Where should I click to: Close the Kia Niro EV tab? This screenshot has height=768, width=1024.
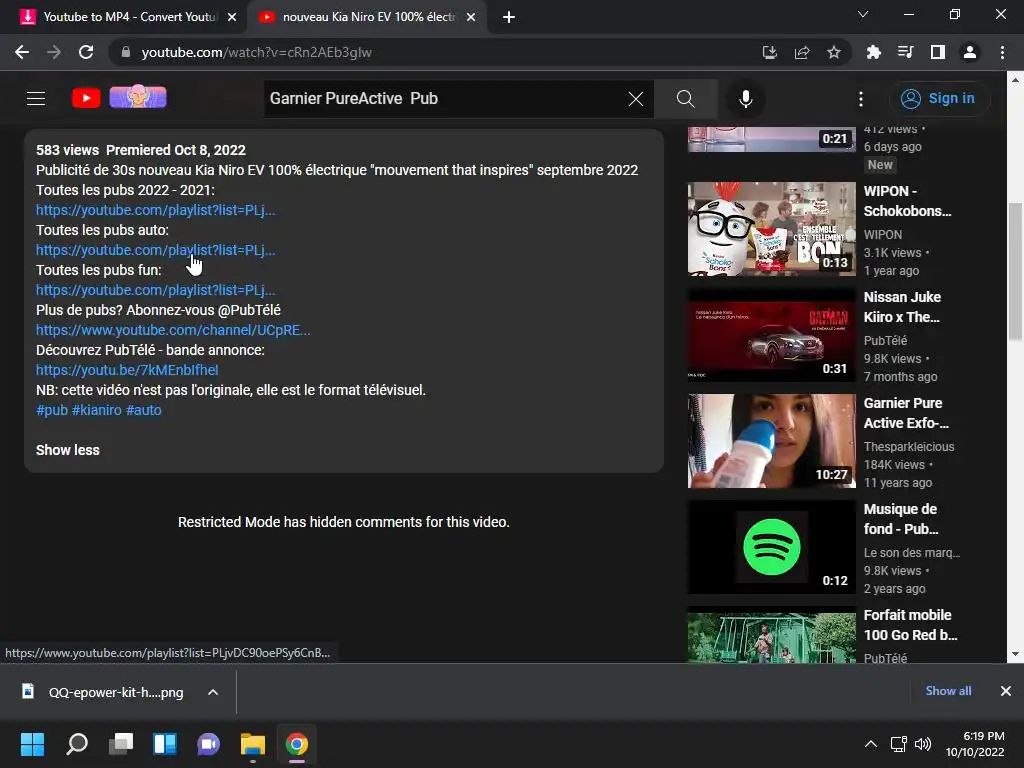471,18
